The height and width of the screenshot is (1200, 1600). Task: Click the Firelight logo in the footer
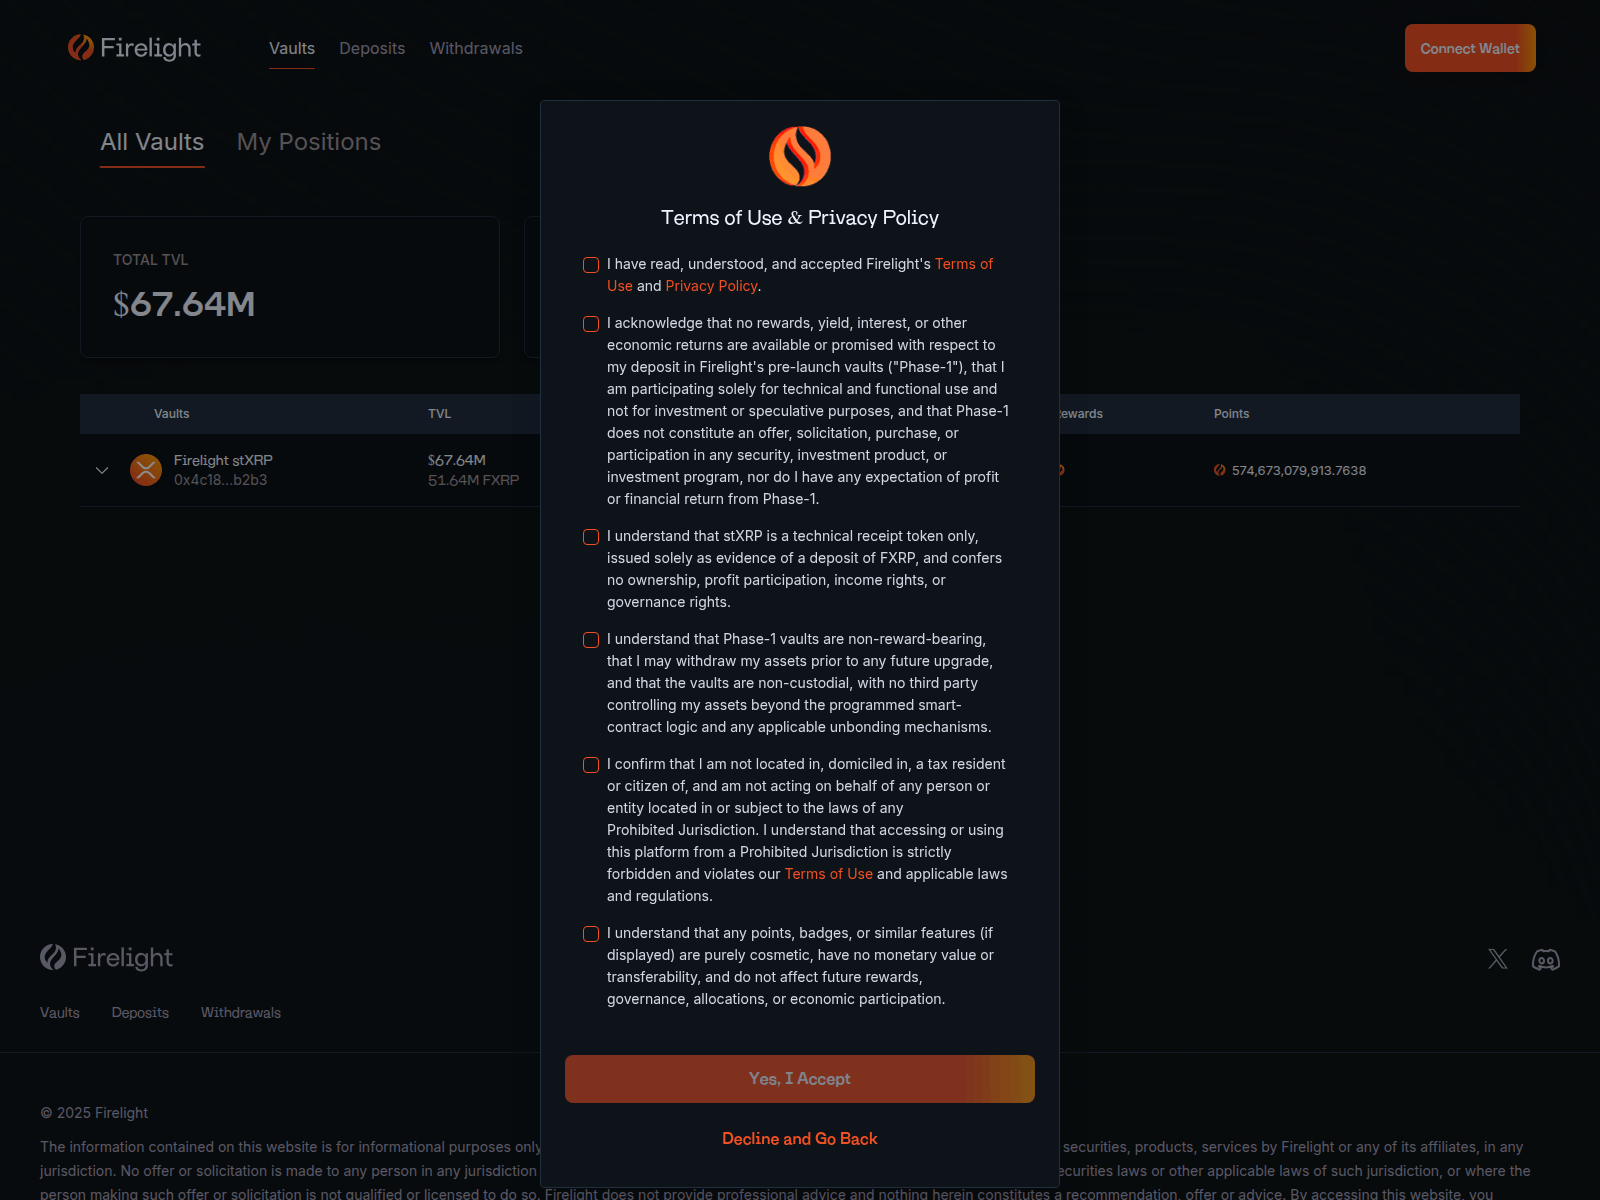[x=106, y=957]
